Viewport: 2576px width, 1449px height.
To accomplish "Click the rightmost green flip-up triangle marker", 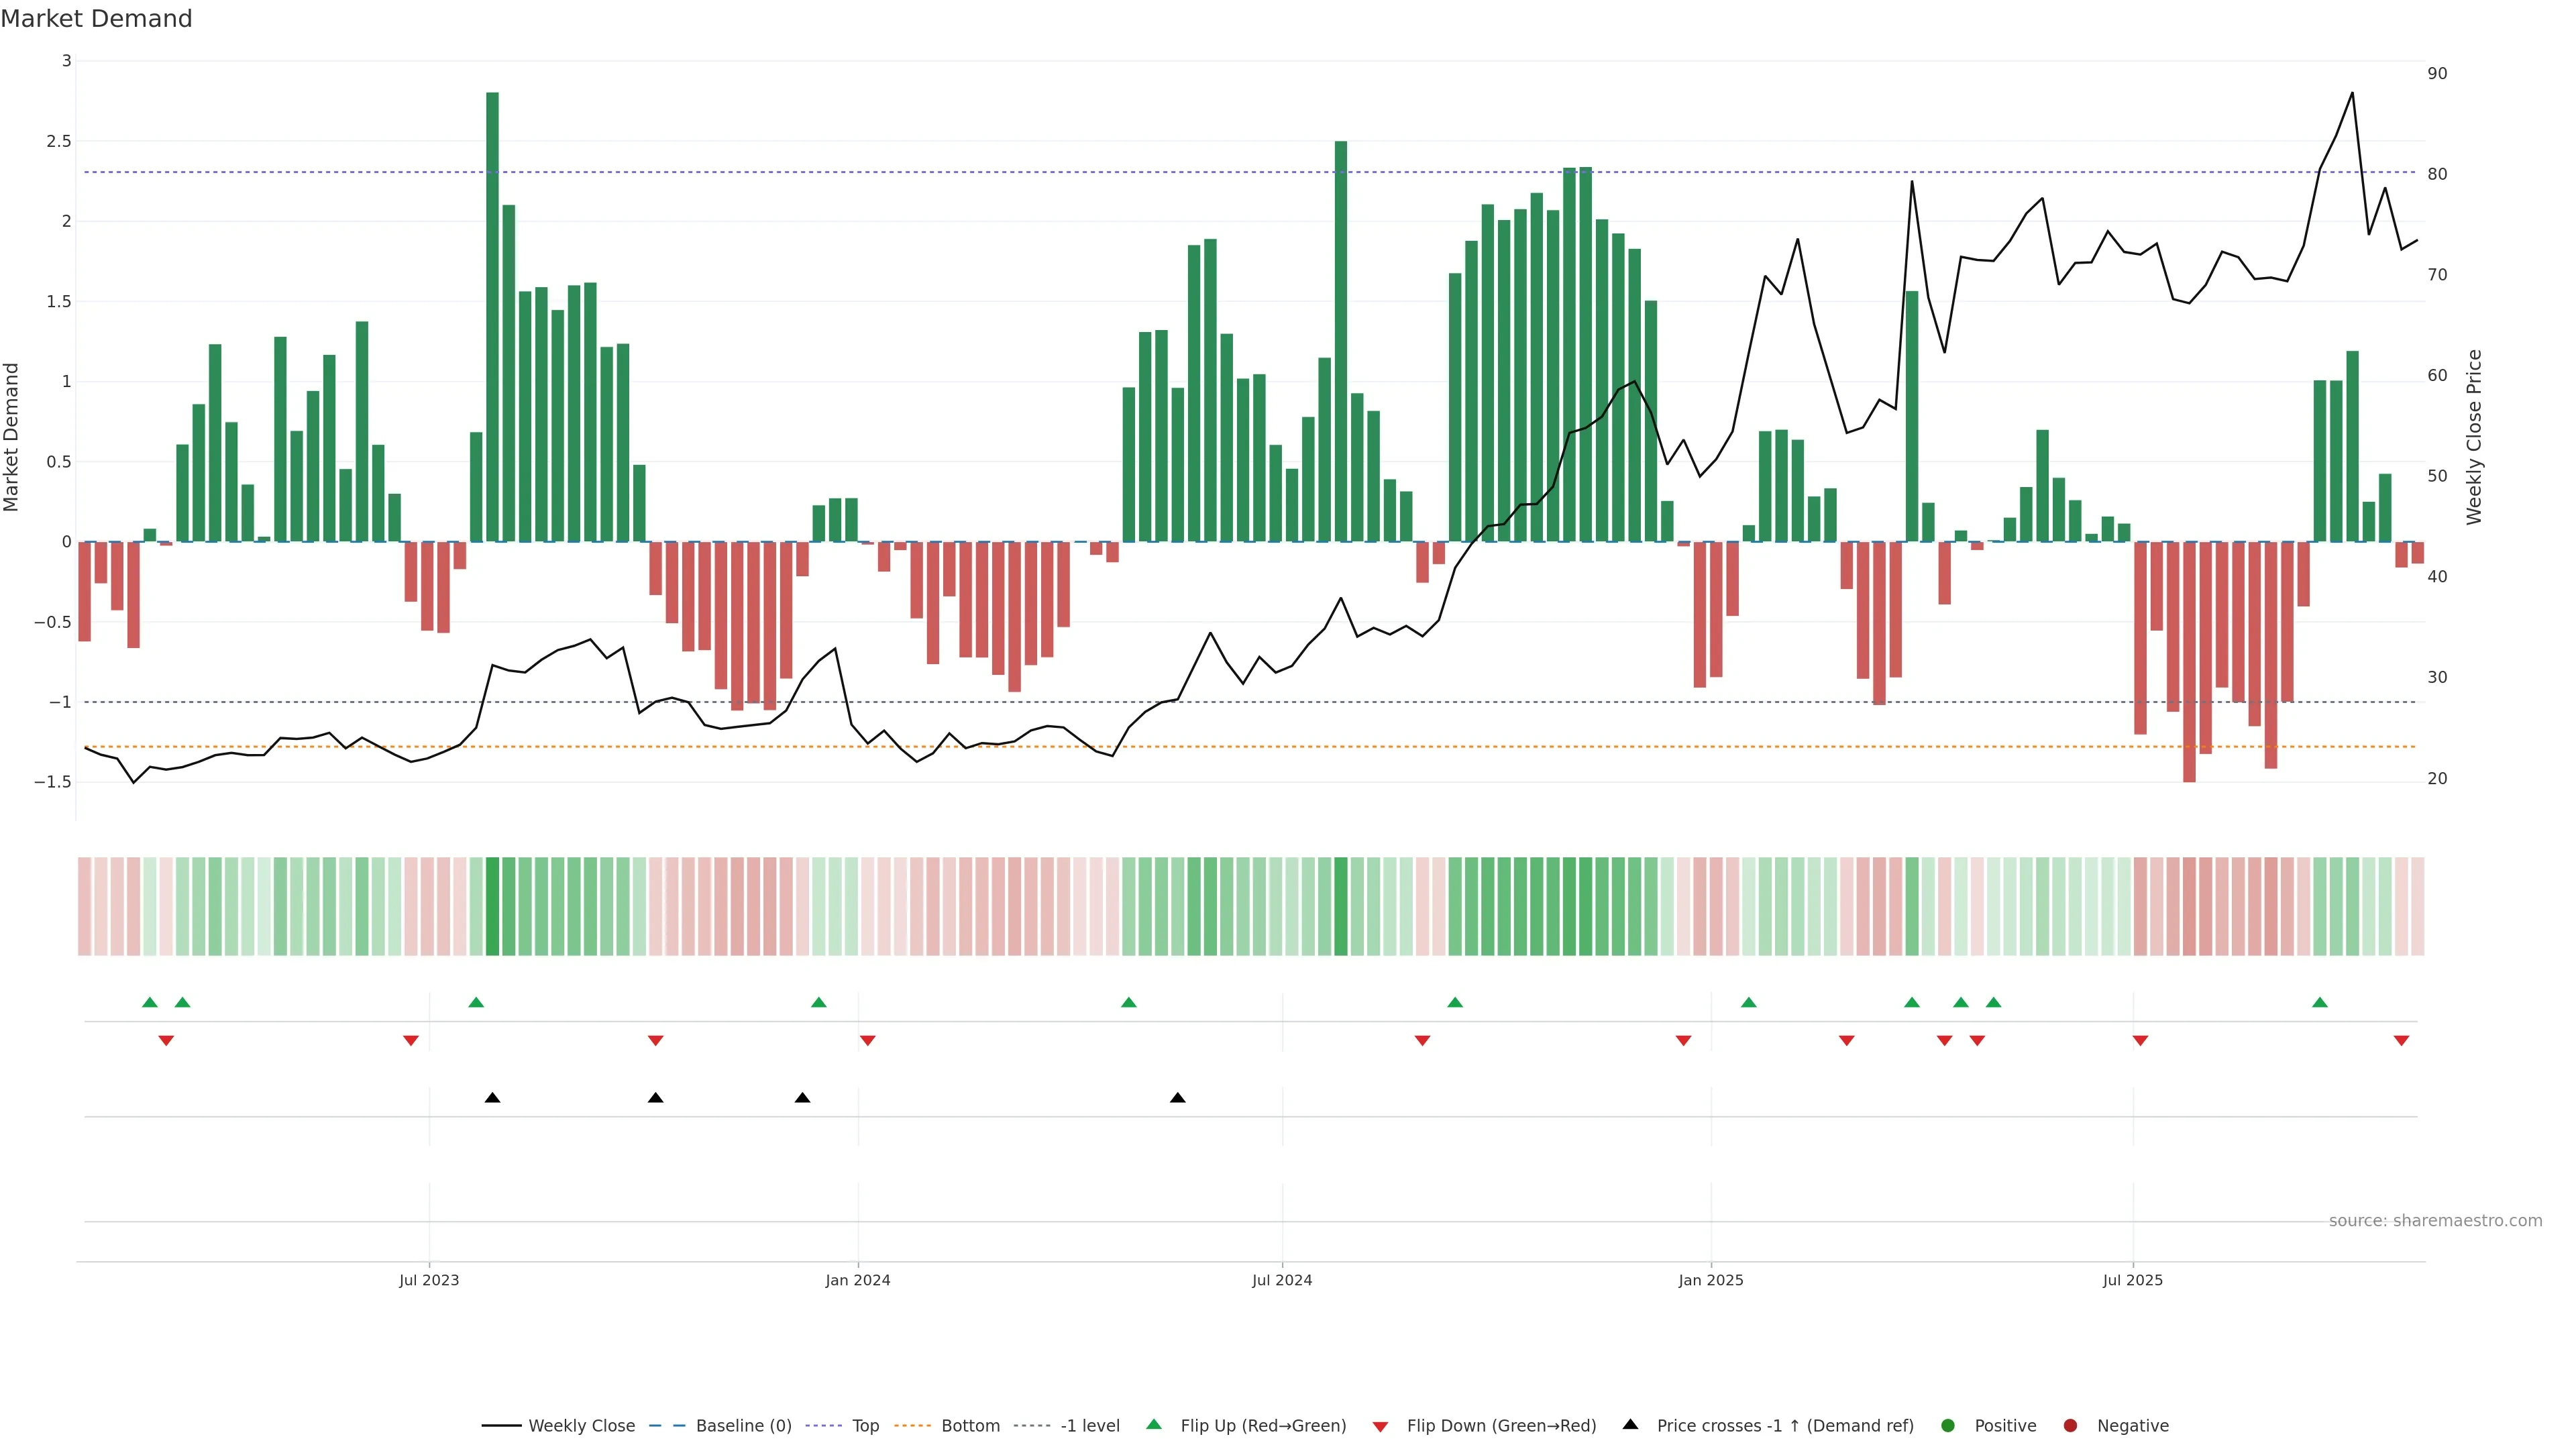I will click(2320, 1002).
